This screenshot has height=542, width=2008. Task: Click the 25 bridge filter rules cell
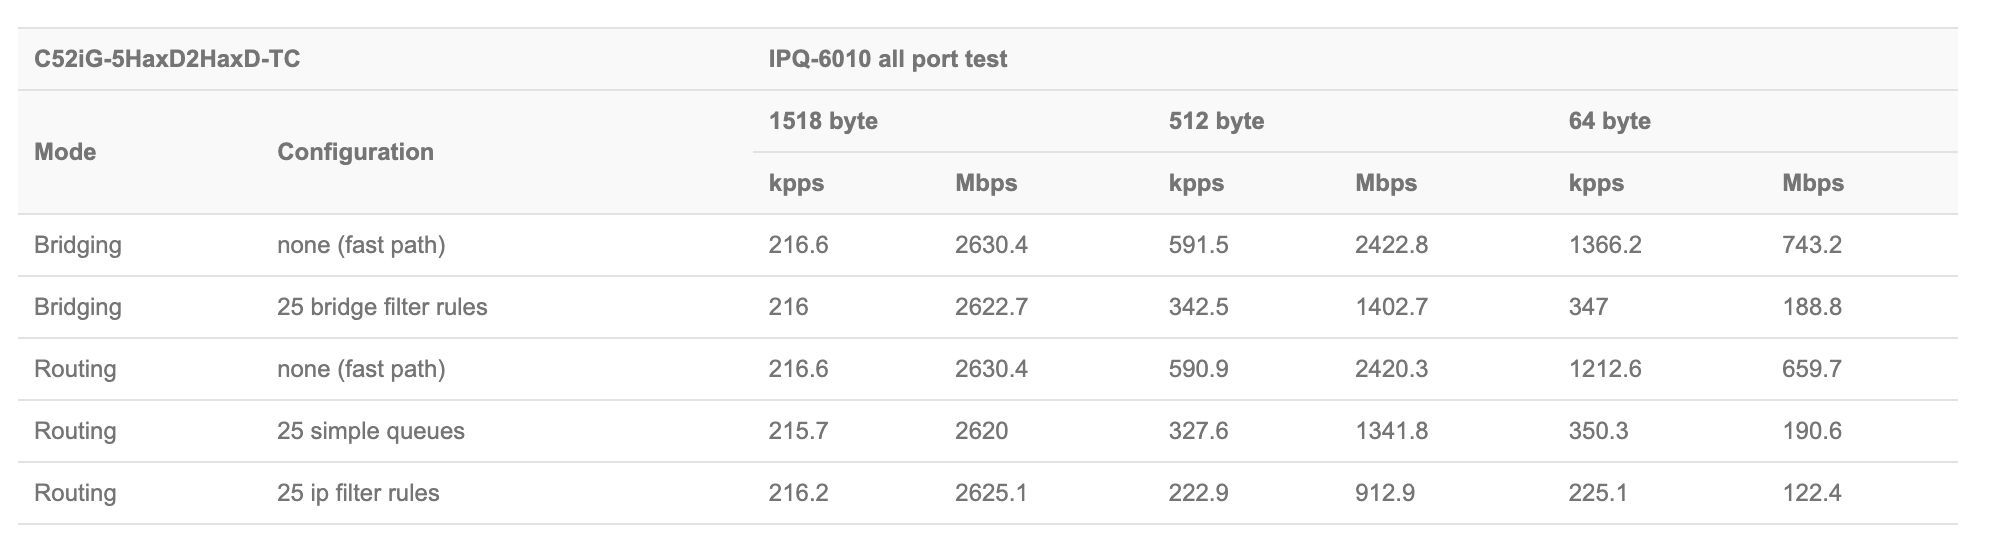[382, 307]
